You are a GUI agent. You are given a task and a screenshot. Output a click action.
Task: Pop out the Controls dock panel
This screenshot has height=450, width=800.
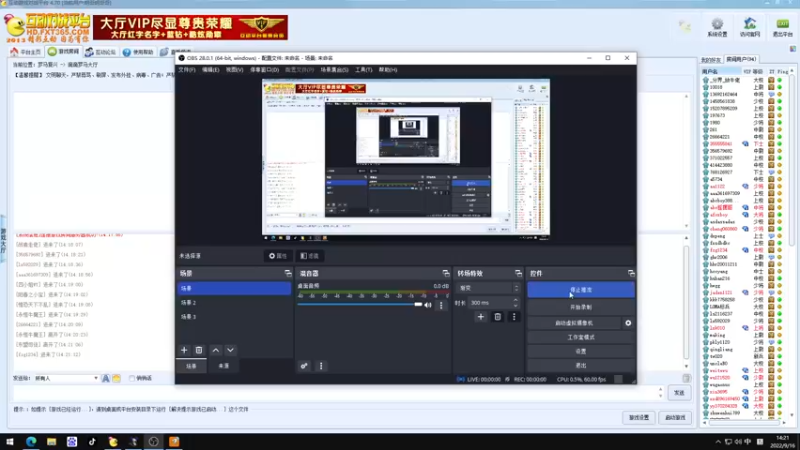631,273
